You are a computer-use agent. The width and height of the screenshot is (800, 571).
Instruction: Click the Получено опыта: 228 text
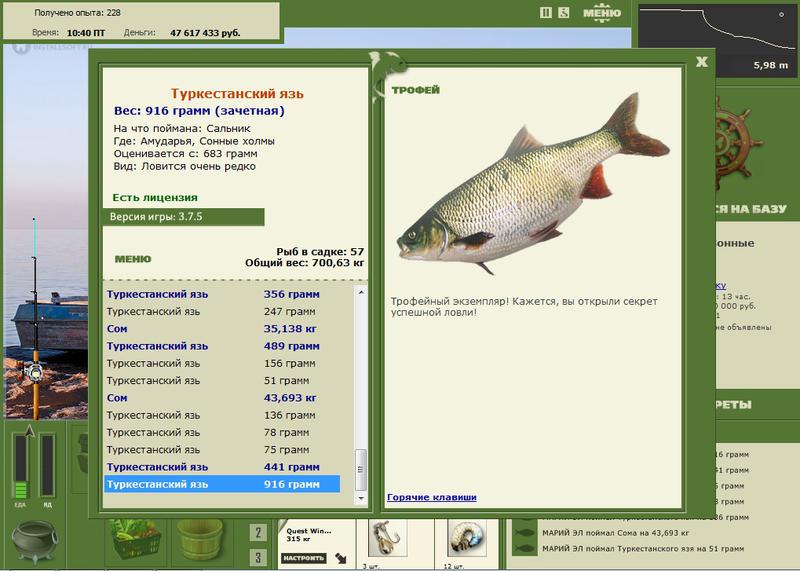click(x=78, y=13)
